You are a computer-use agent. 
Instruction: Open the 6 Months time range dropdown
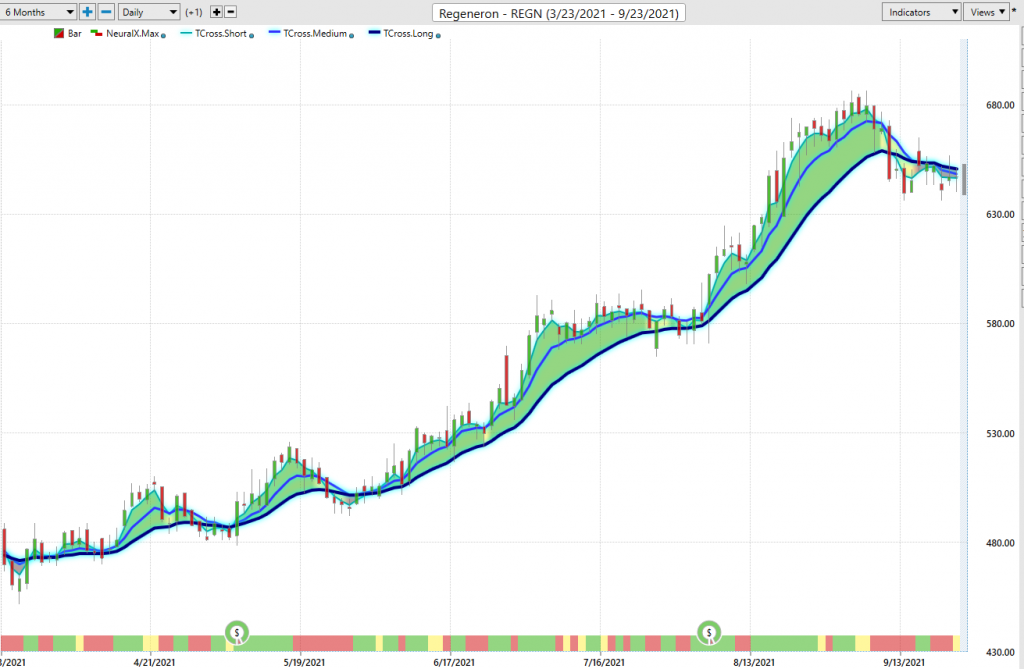point(38,12)
